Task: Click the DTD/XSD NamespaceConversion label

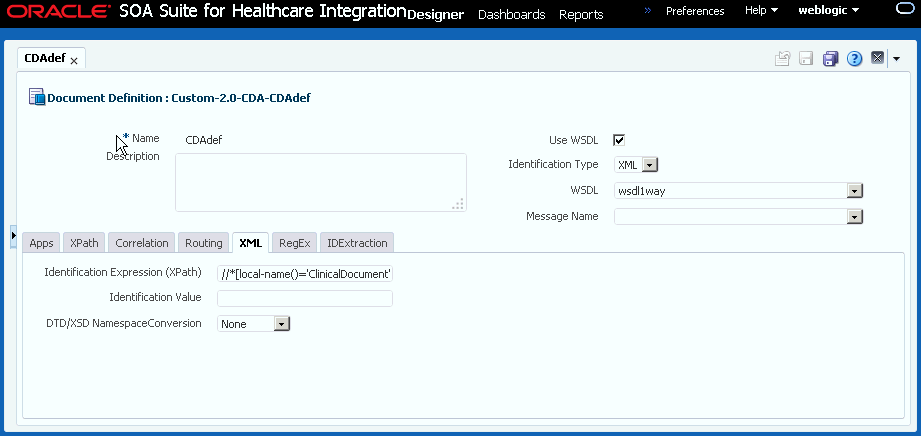Action: point(123,323)
